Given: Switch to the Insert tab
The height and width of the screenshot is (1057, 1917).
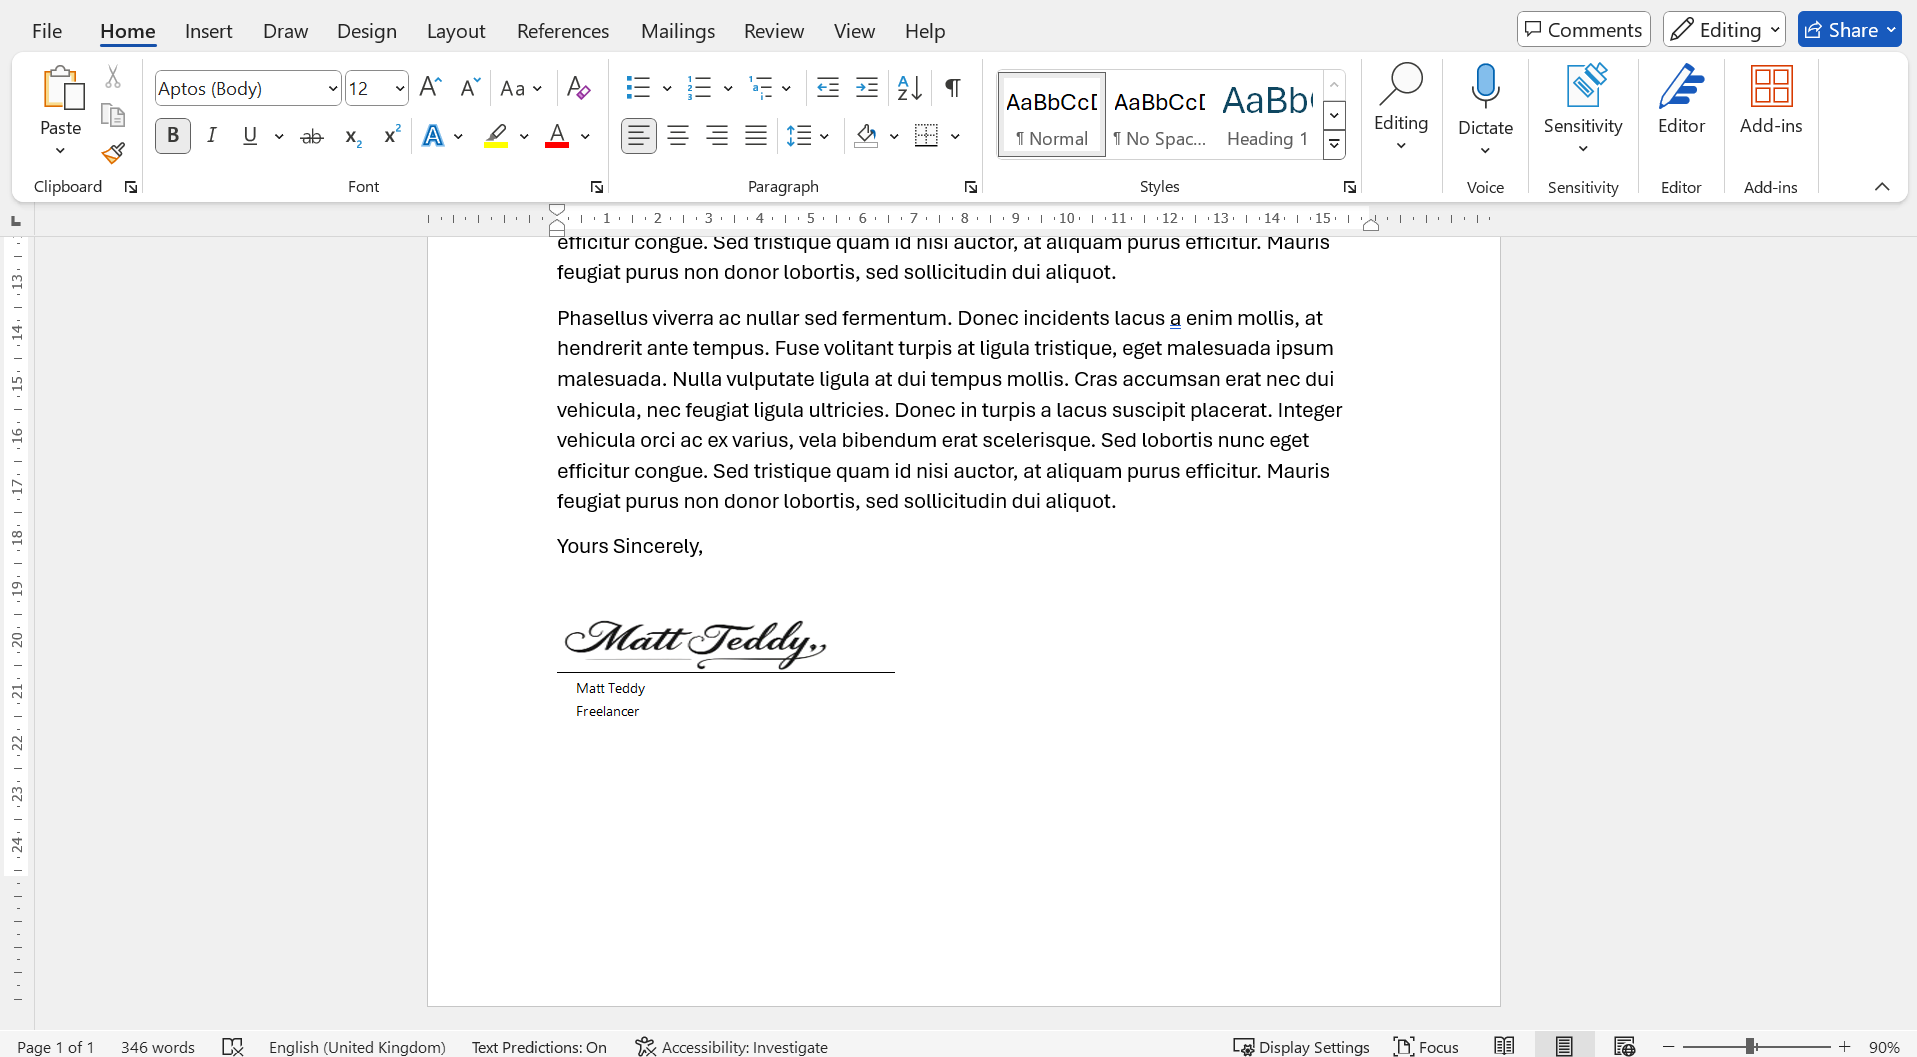Looking at the screenshot, I should tap(208, 31).
